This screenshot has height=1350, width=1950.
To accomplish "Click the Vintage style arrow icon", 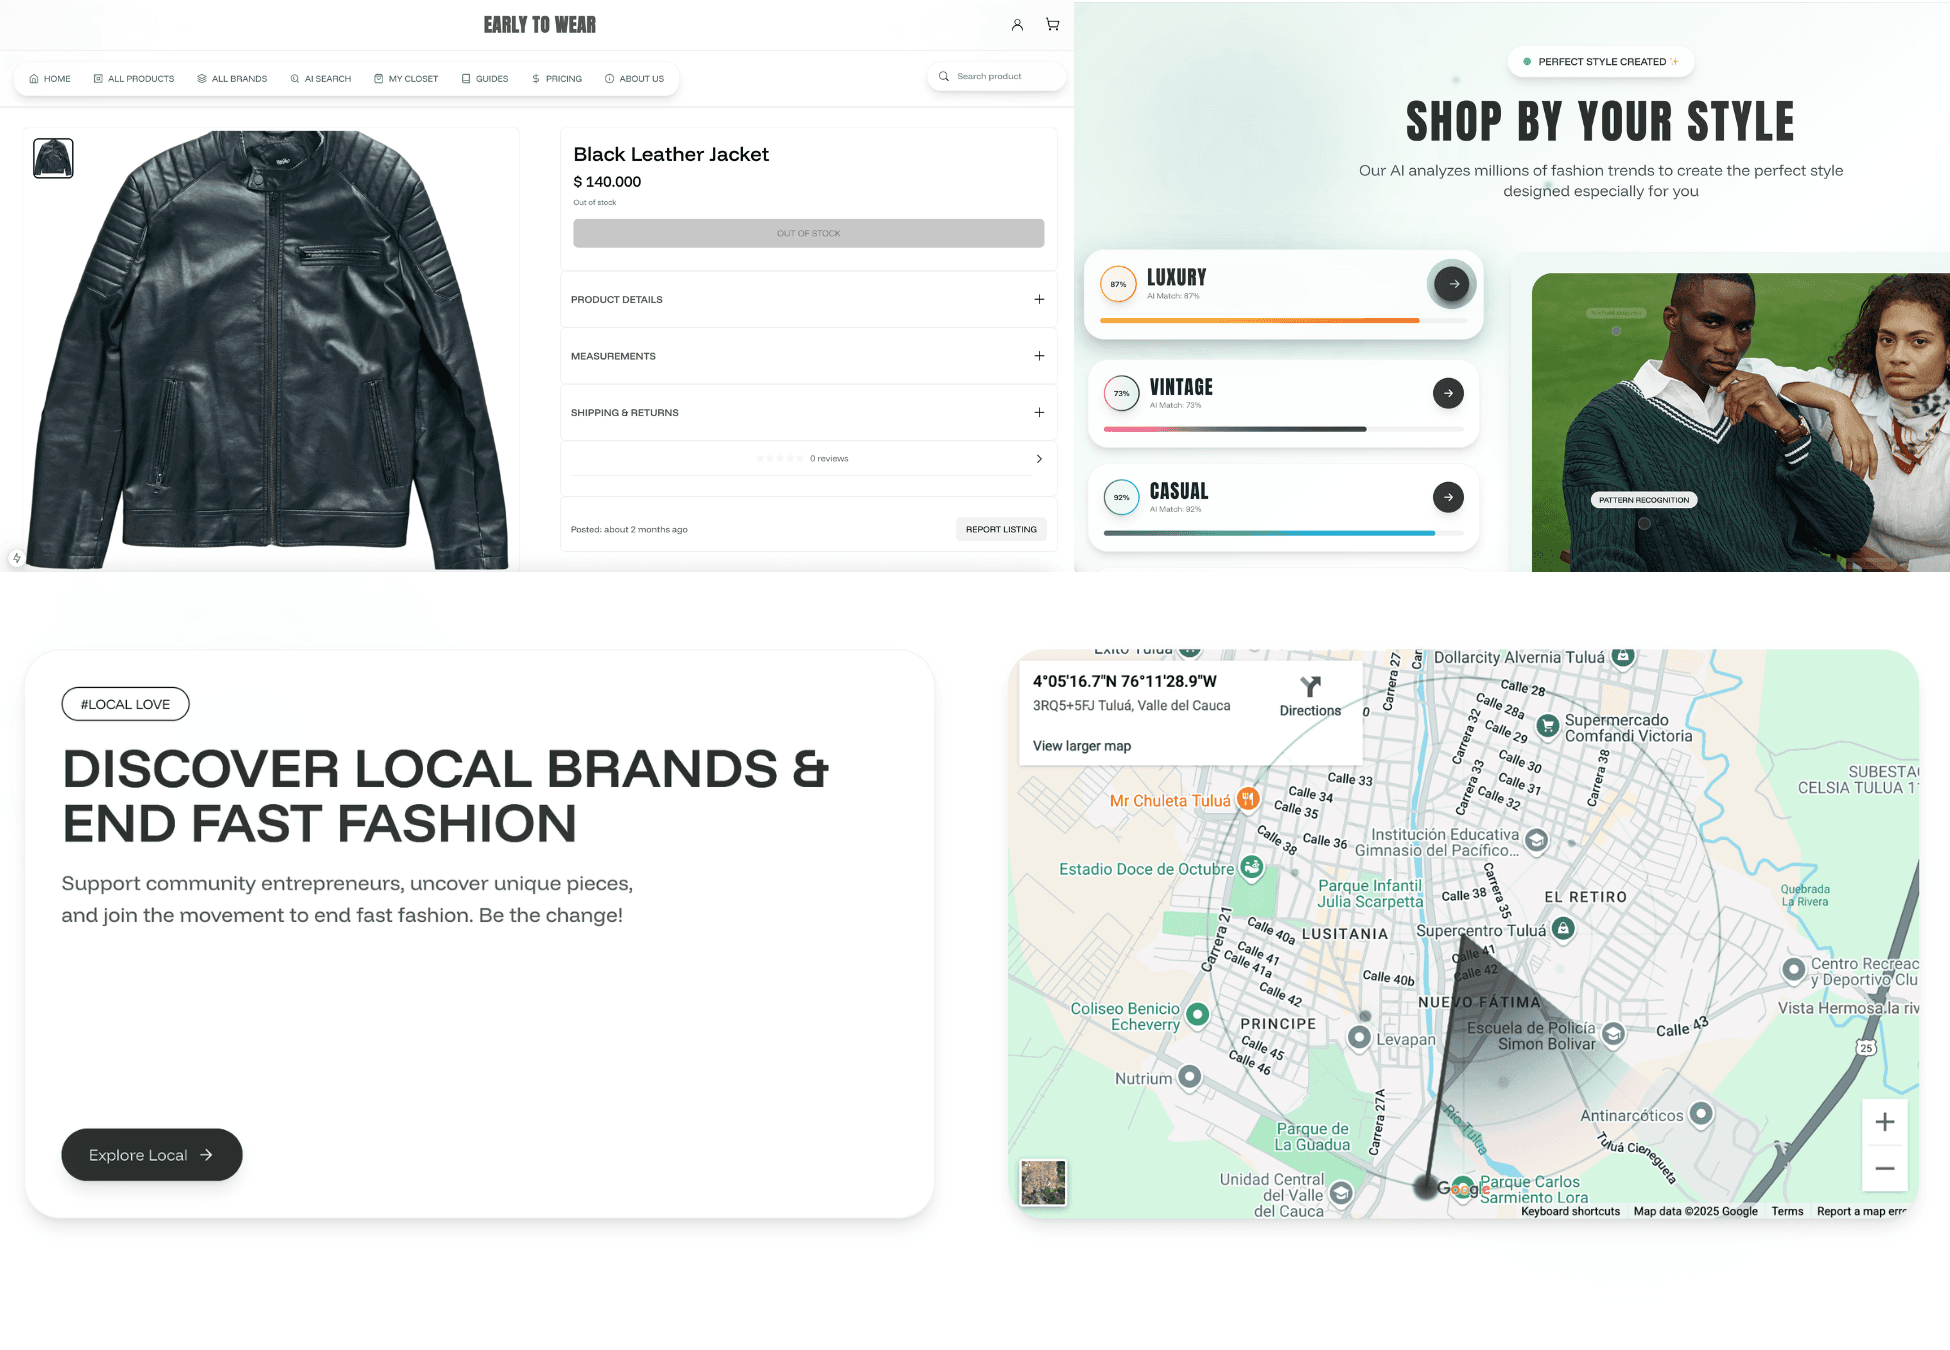I will click(x=1448, y=393).
